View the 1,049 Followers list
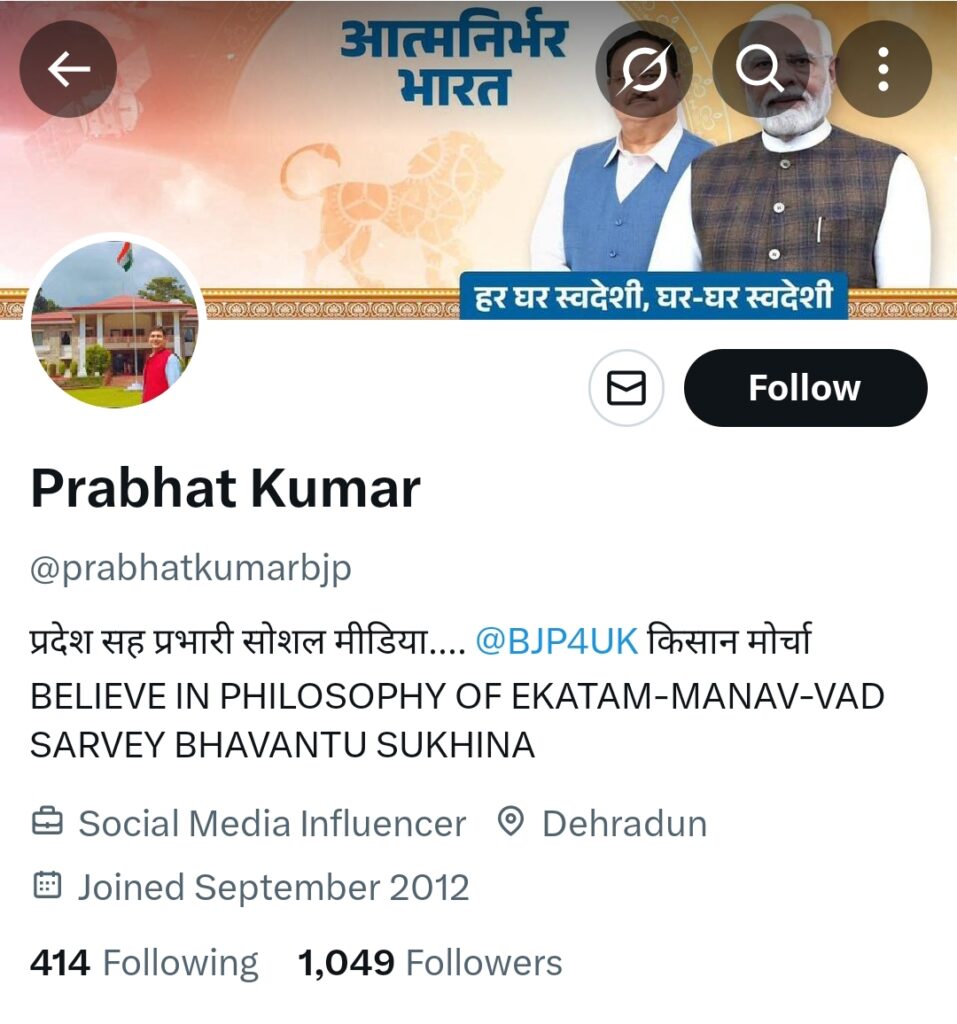 (x=430, y=963)
